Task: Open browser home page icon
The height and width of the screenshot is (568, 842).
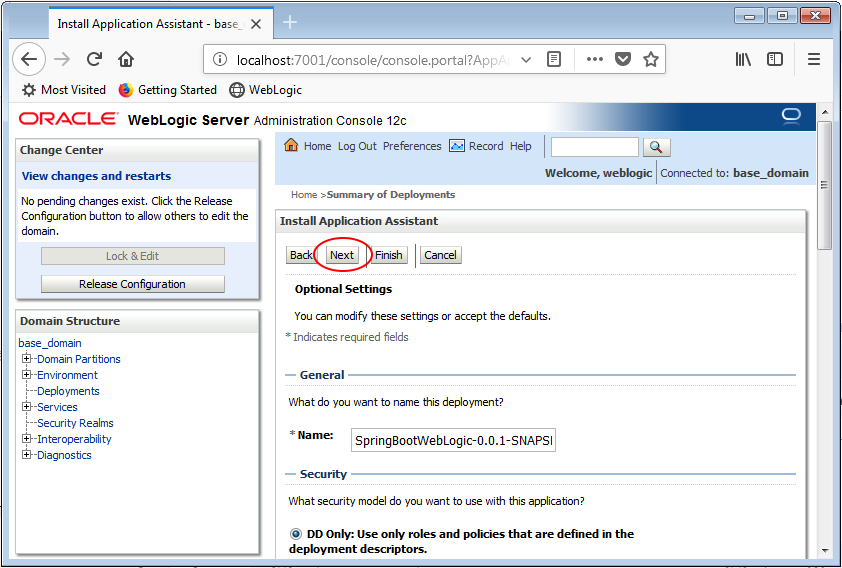Action: [126, 59]
